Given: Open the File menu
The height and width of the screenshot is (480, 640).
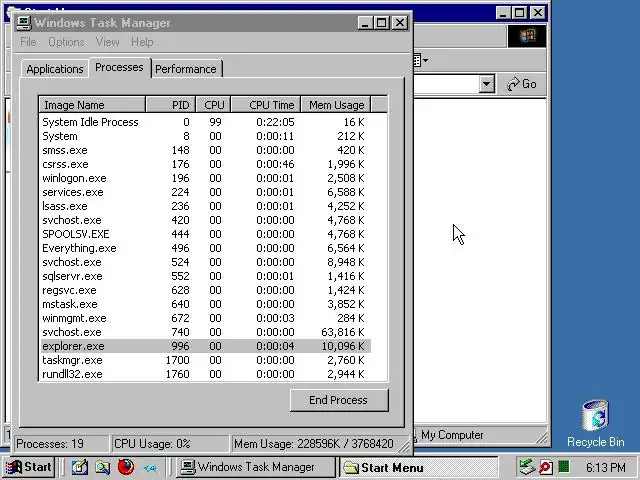Looking at the screenshot, I should click(28, 42).
